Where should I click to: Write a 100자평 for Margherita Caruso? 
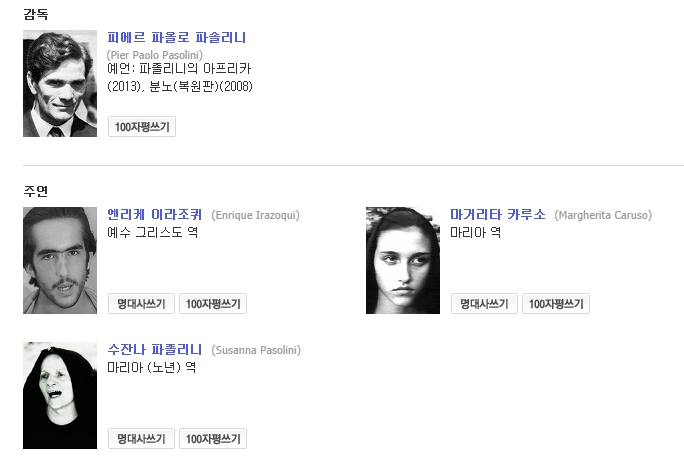(556, 303)
